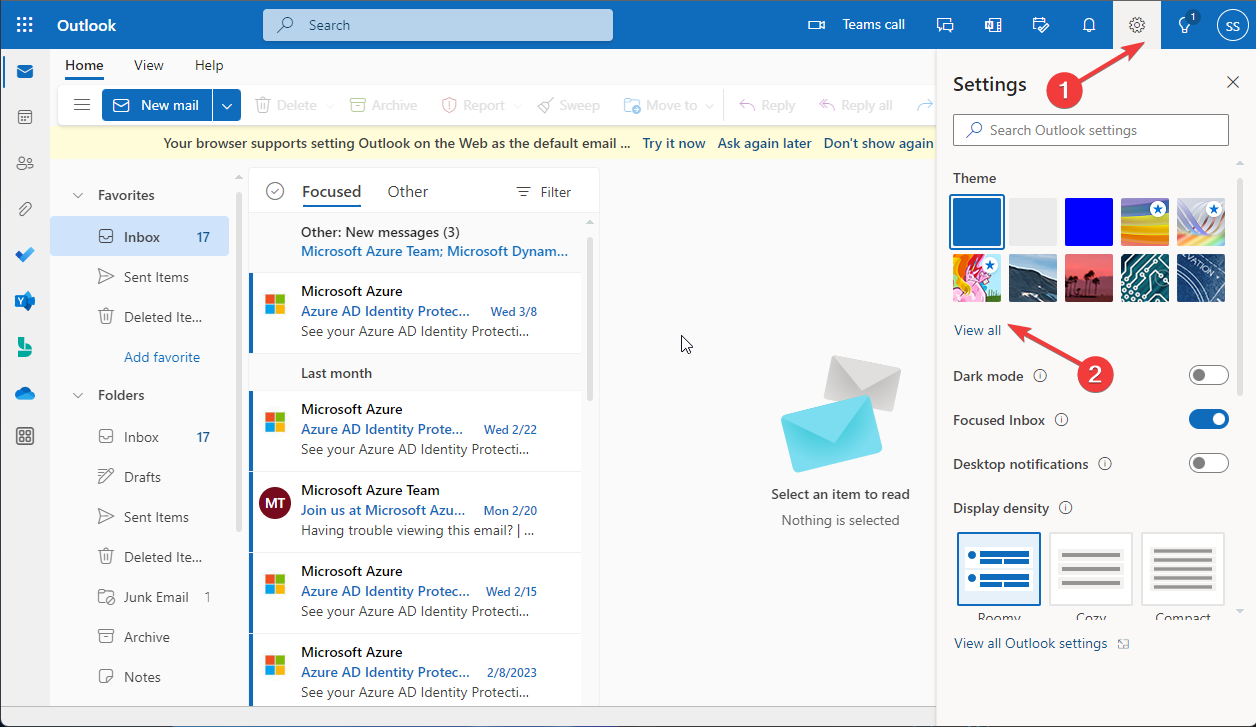Open the Junk Email folder

tap(139, 597)
